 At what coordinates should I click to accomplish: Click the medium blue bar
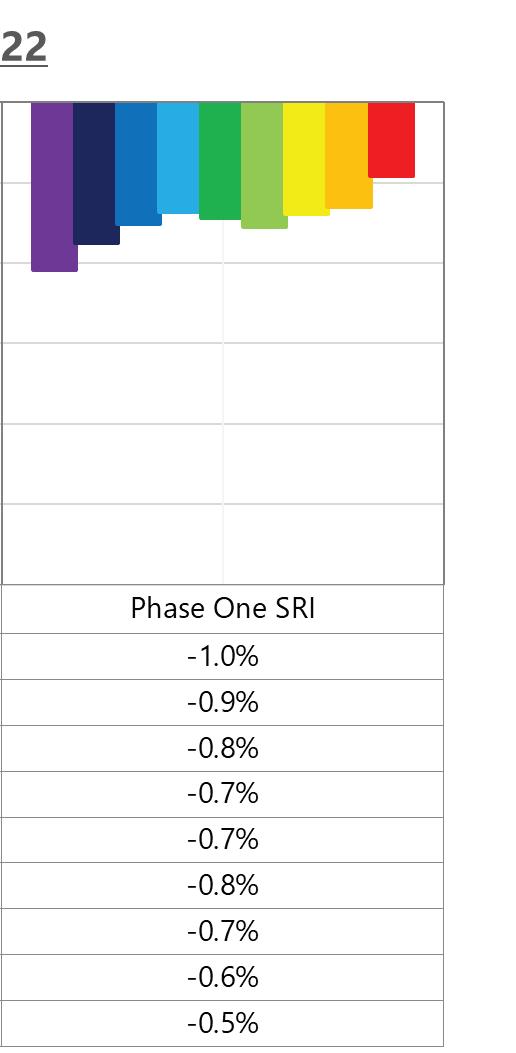[138, 164]
